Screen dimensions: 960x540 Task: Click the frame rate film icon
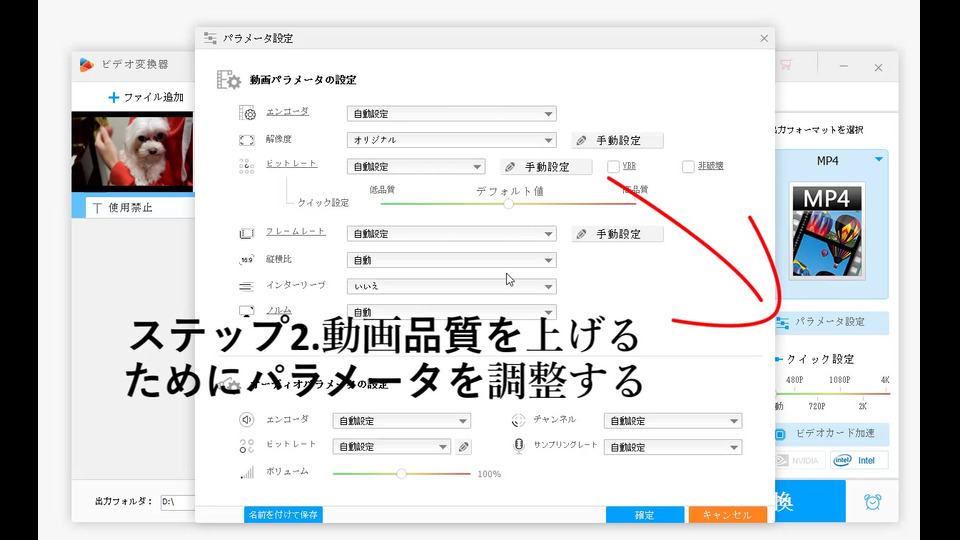click(247, 233)
